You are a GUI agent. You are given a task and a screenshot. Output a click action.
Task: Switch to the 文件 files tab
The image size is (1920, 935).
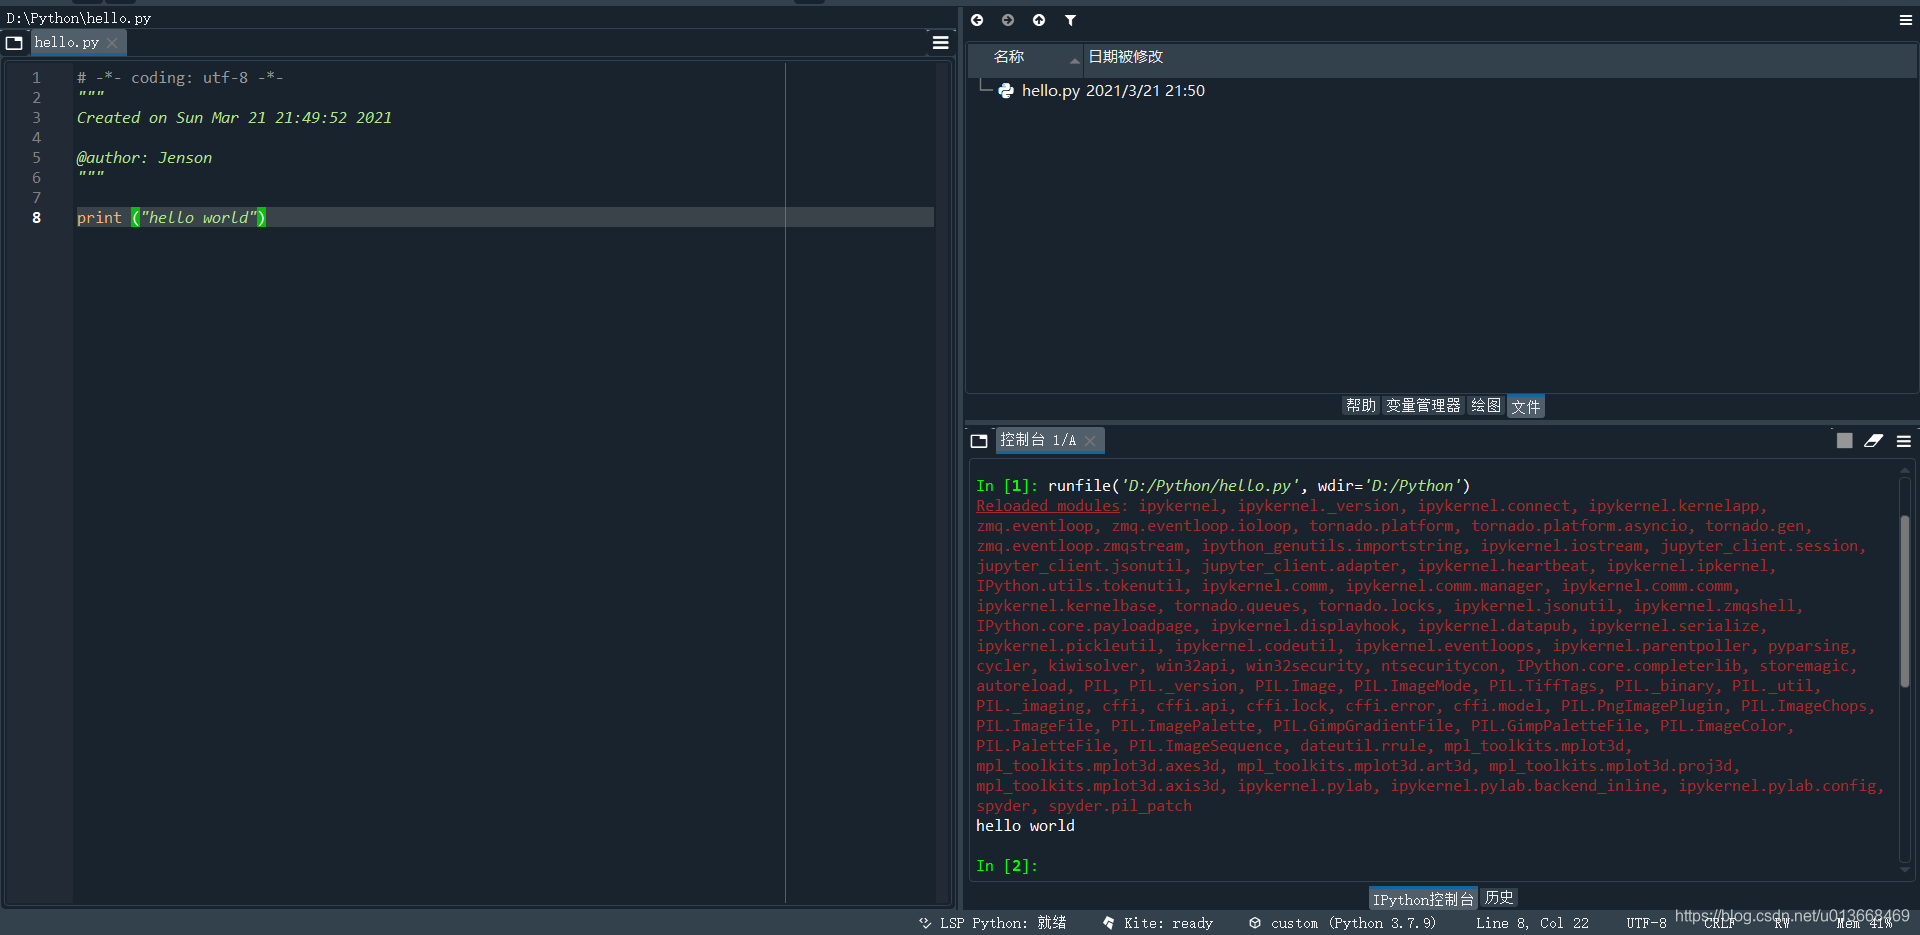[x=1526, y=406]
